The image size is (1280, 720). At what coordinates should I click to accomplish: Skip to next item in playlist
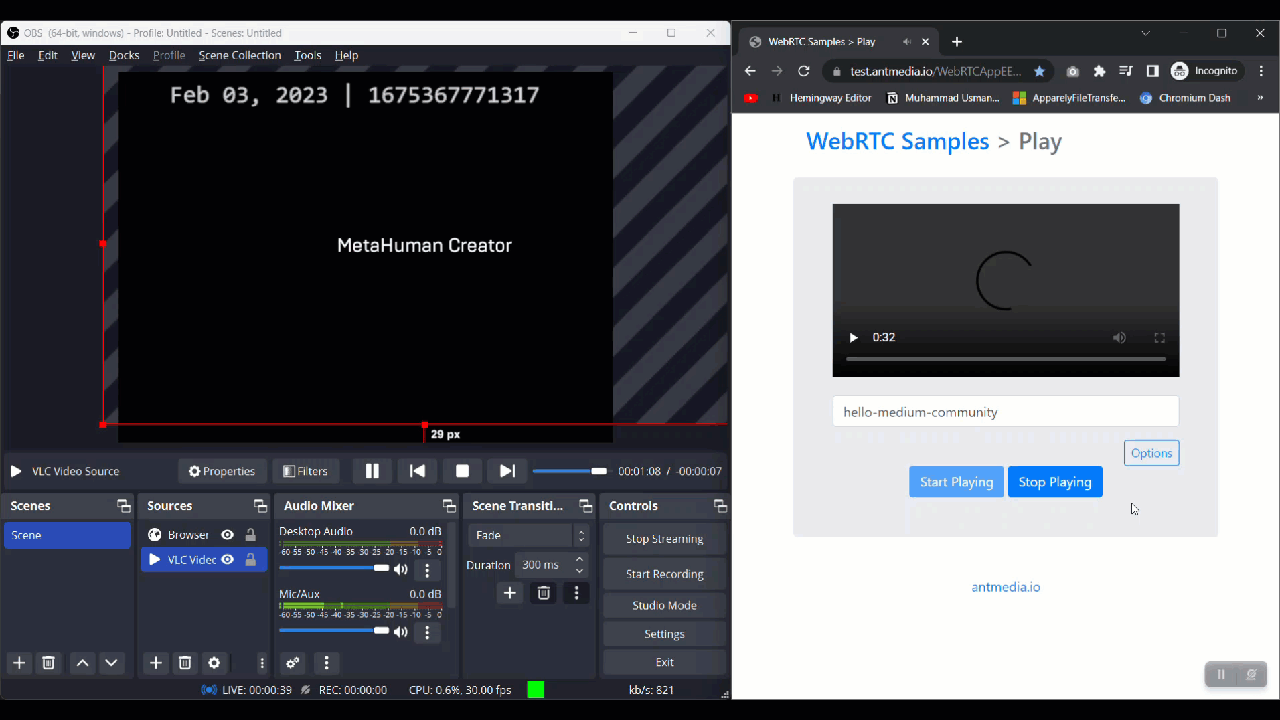507,471
